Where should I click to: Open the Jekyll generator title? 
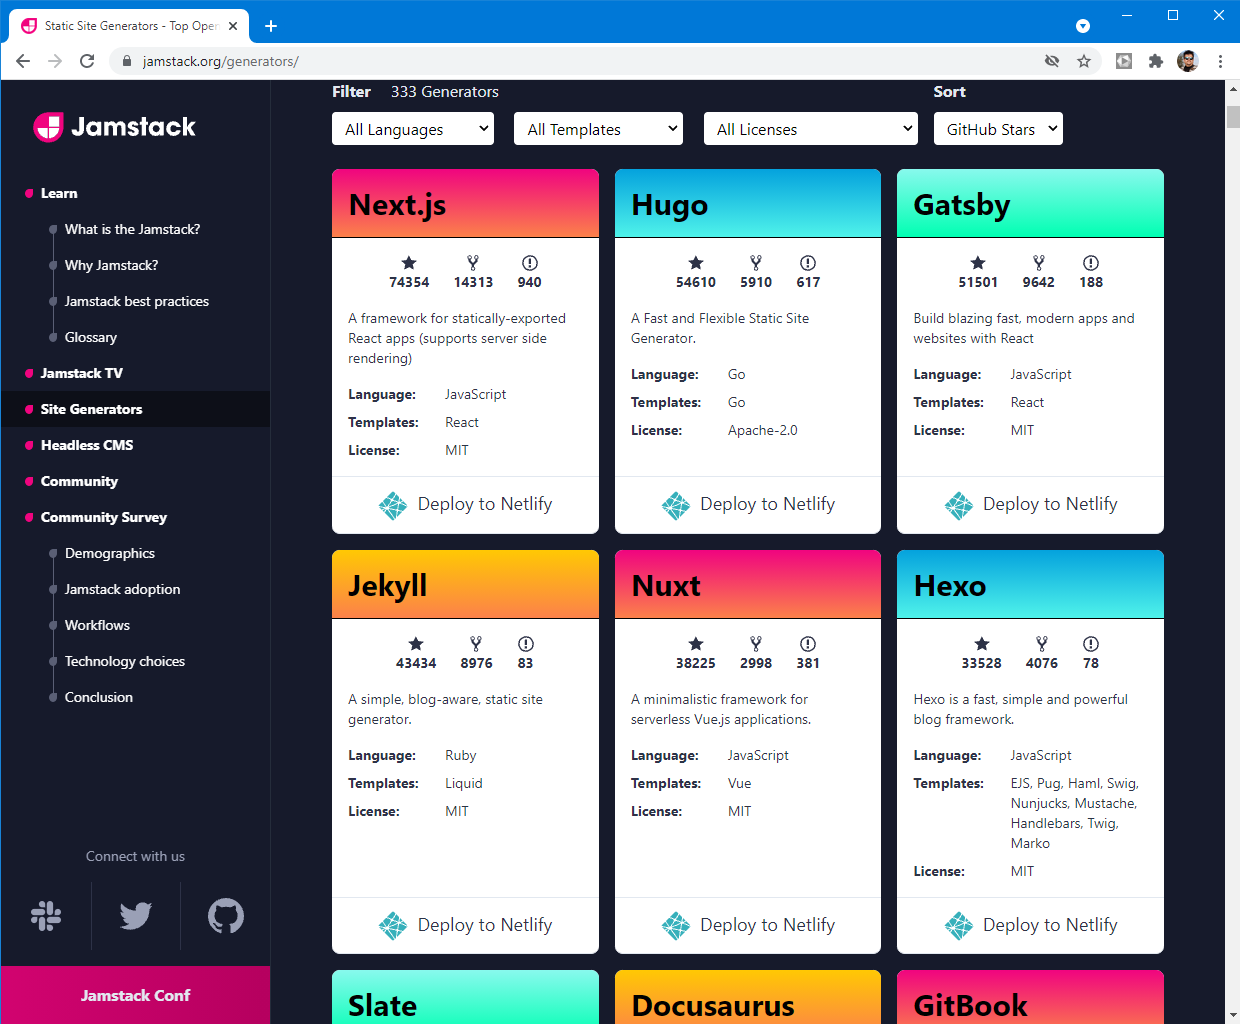387,586
